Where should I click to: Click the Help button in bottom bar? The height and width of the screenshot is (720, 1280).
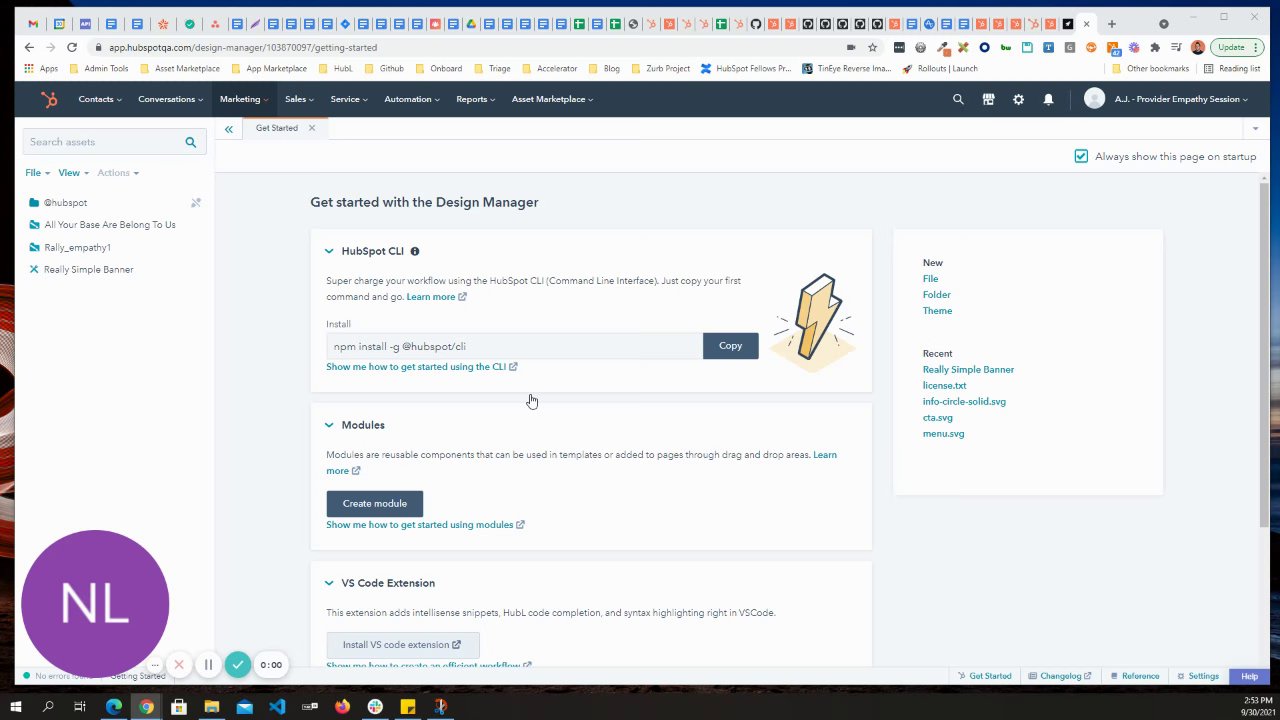pyautogui.click(x=1249, y=676)
